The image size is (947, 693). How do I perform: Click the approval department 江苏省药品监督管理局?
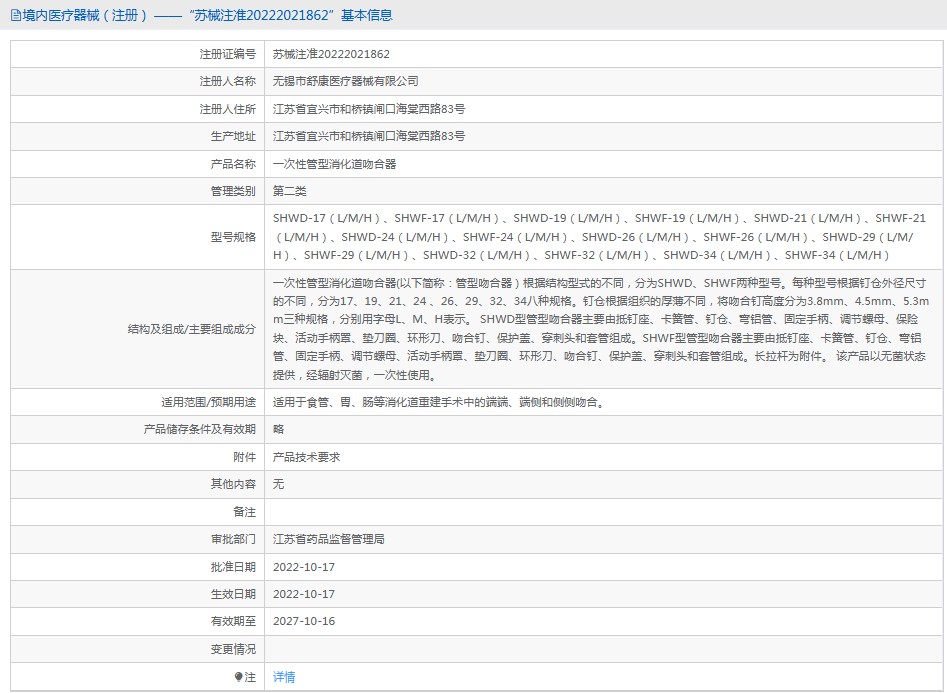329,539
